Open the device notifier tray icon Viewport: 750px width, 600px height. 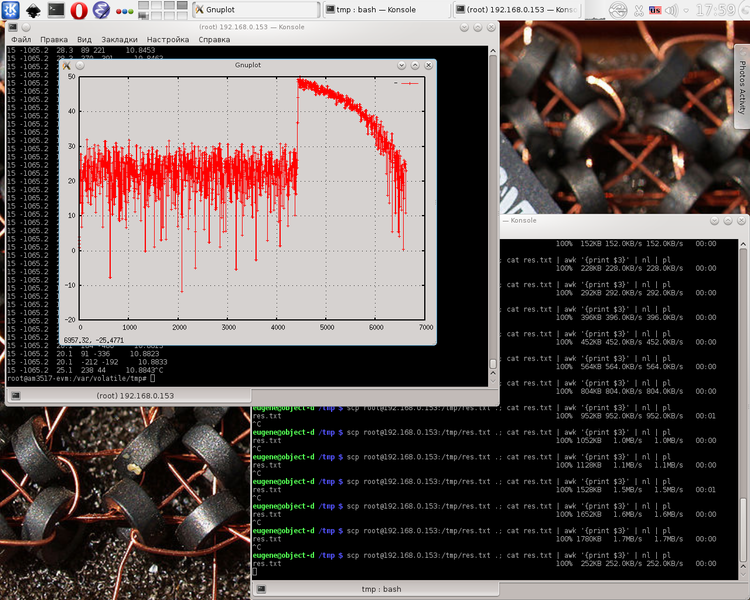tap(618, 10)
